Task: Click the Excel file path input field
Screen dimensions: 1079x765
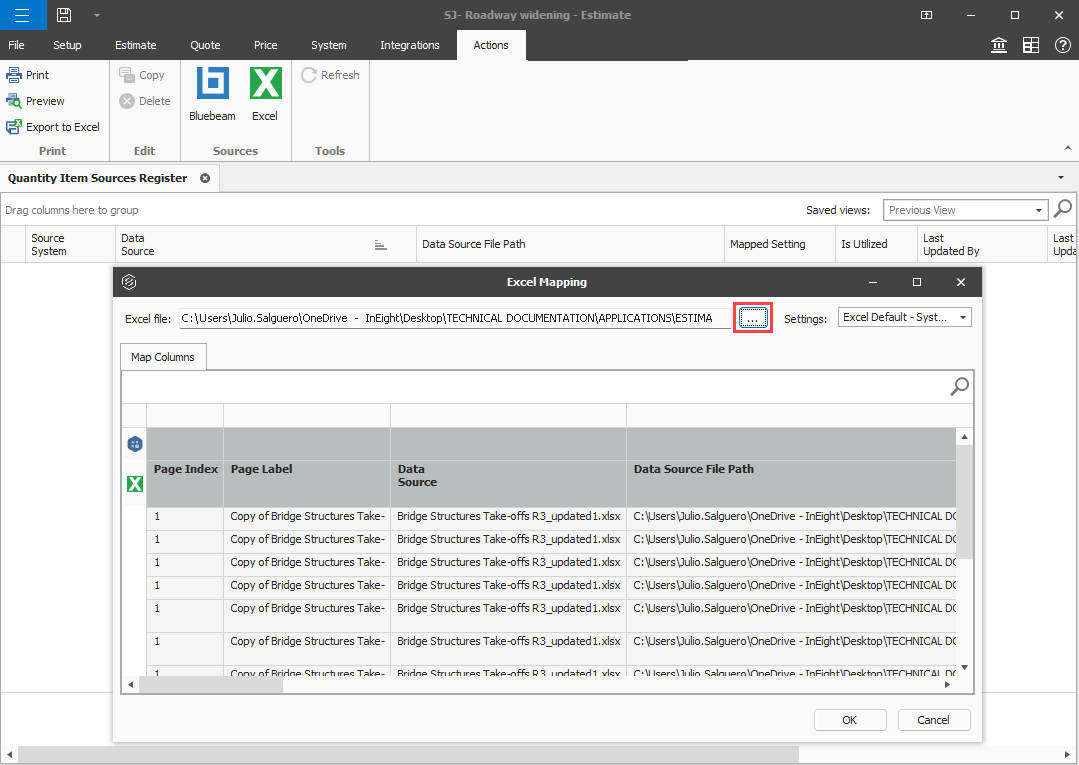Action: 455,318
